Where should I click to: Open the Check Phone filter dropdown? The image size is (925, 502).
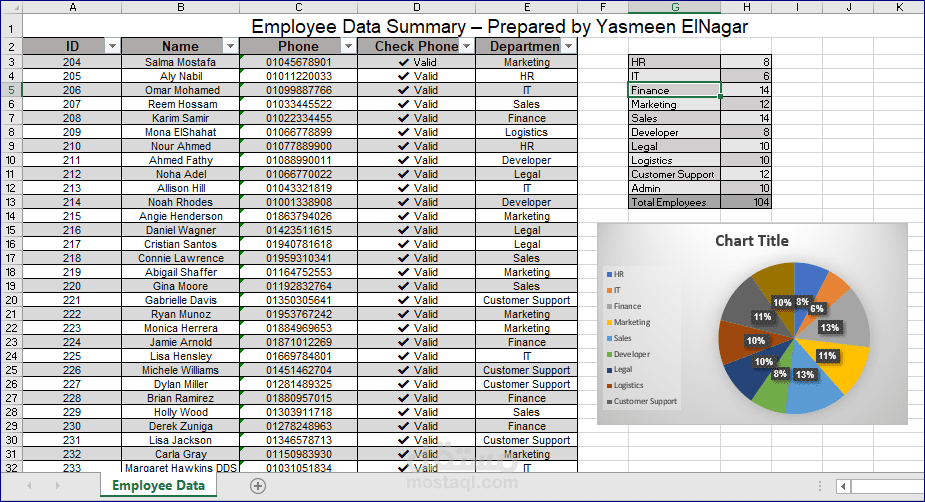point(467,46)
